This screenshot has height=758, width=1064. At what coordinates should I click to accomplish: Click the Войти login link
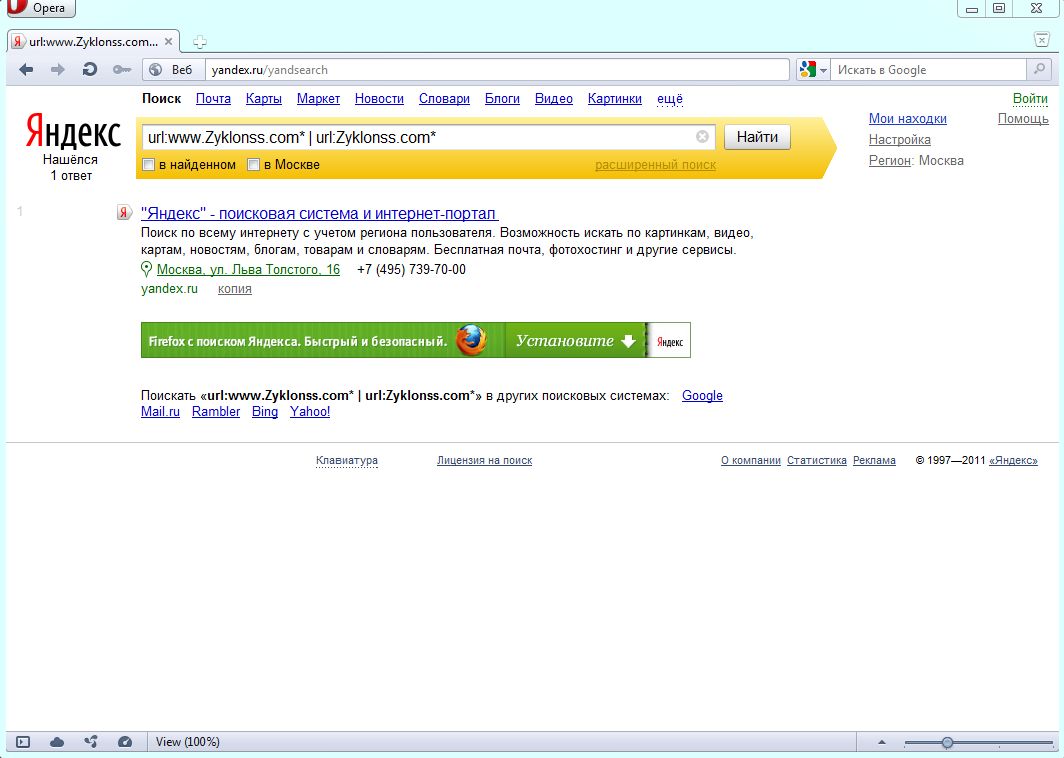click(1031, 98)
